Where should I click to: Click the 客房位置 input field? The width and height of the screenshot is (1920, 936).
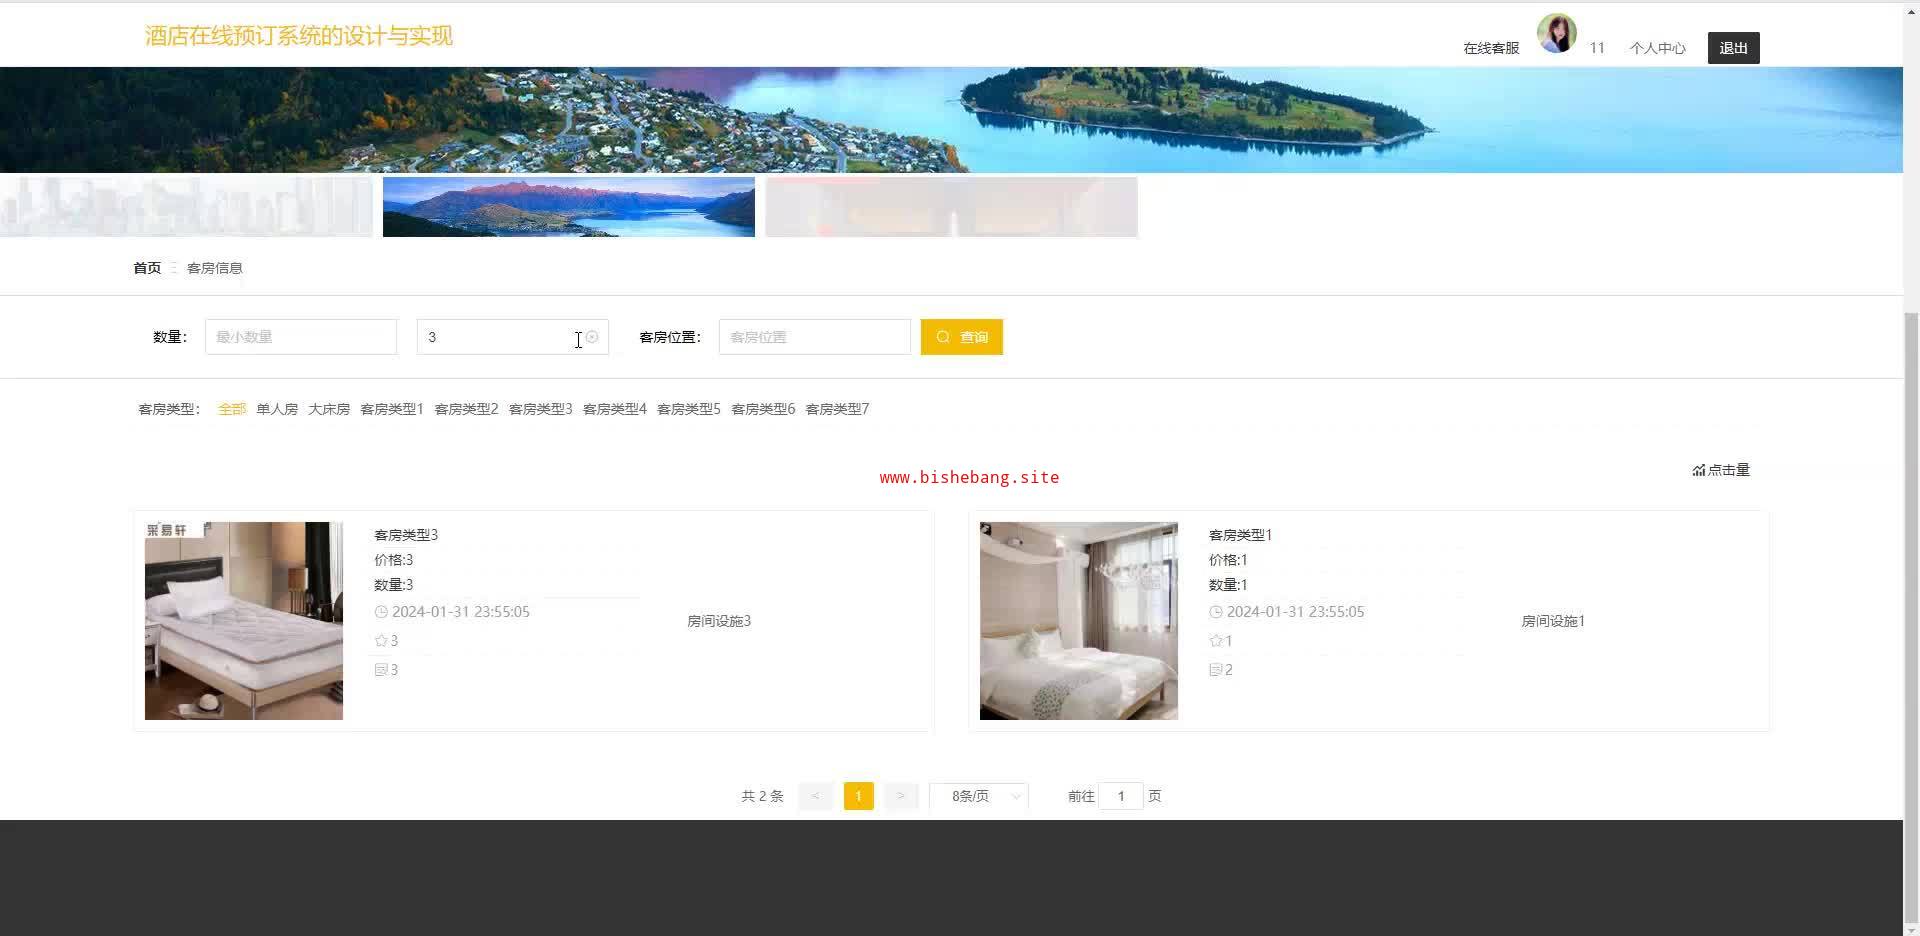(x=814, y=337)
